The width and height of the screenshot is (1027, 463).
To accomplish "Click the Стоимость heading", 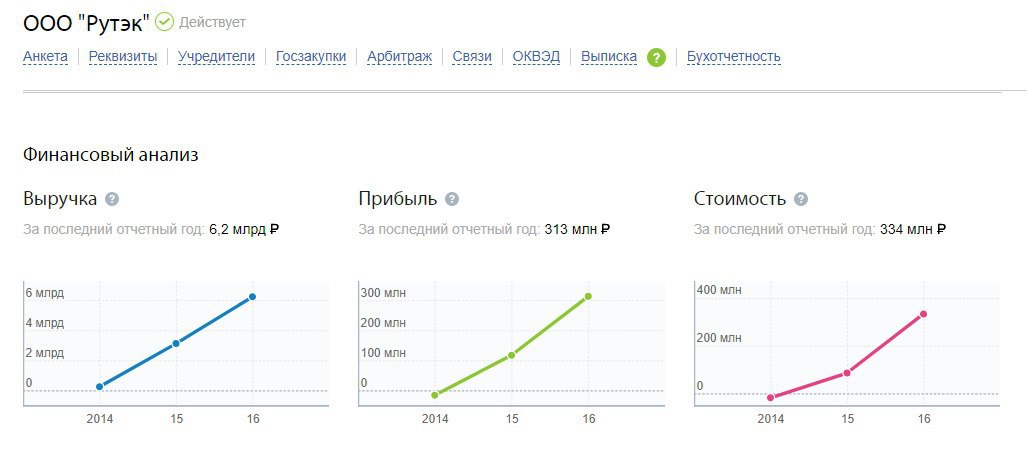I will [x=740, y=199].
